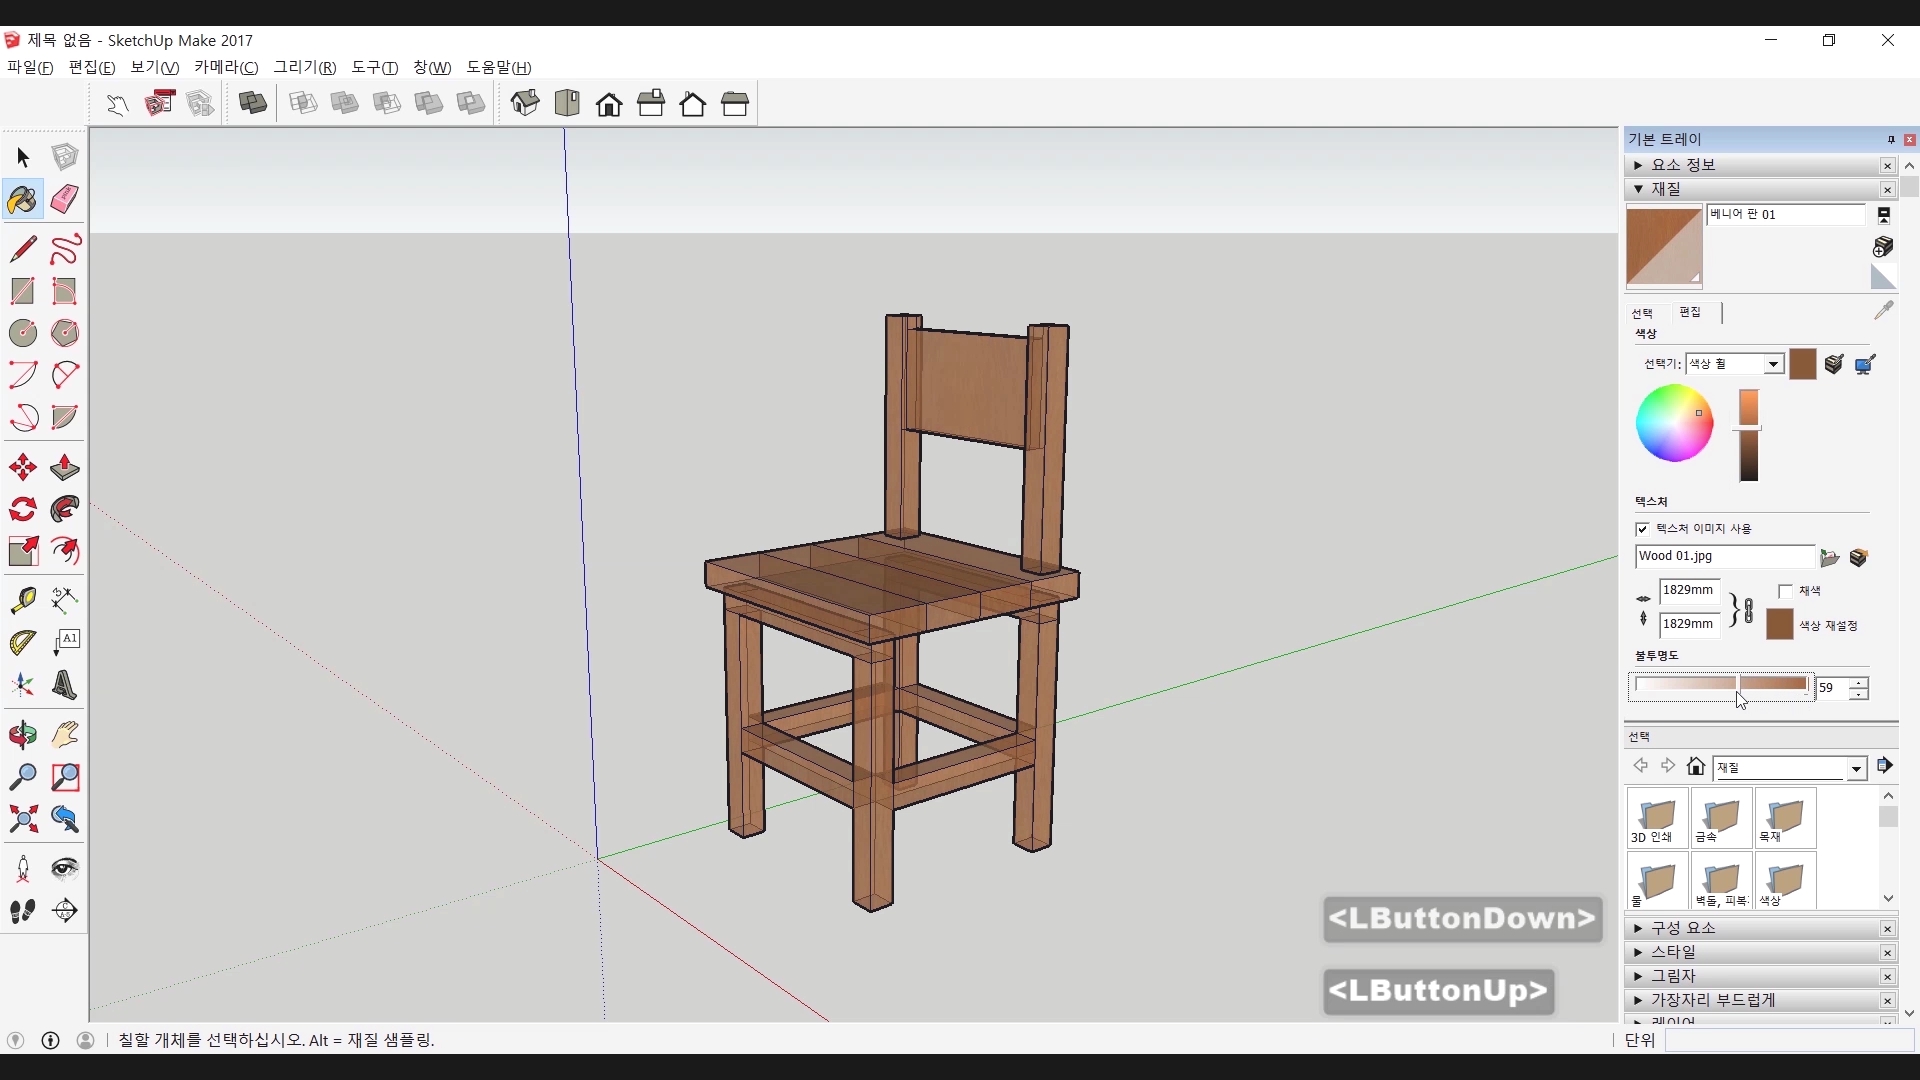This screenshot has height=1080, width=1920.
Task: Select the Tape Measure tool
Action: (23, 600)
